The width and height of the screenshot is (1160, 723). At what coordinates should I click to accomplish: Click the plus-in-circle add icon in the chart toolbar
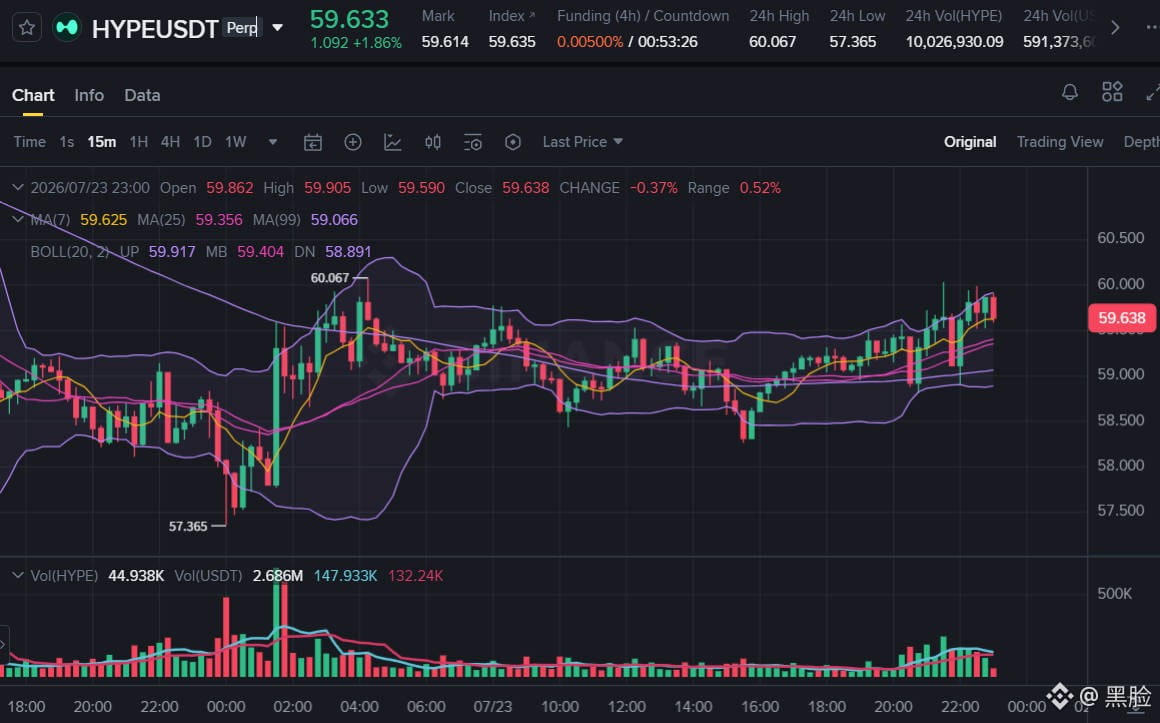(353, 142)
